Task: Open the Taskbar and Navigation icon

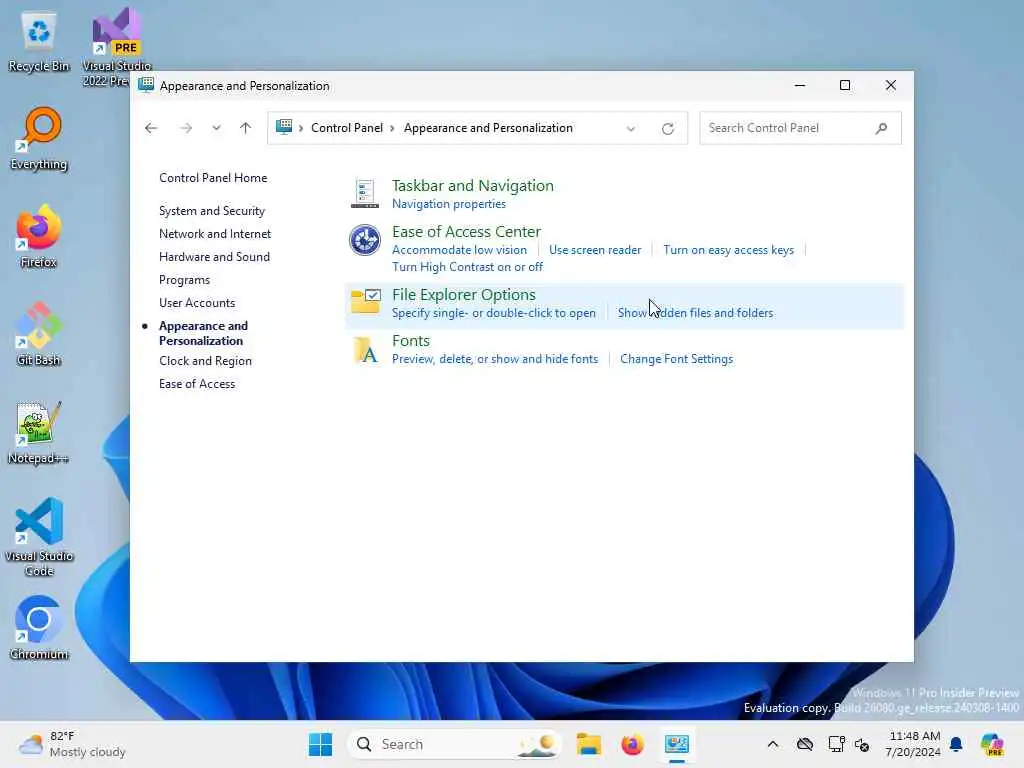Action: (364, 194)
